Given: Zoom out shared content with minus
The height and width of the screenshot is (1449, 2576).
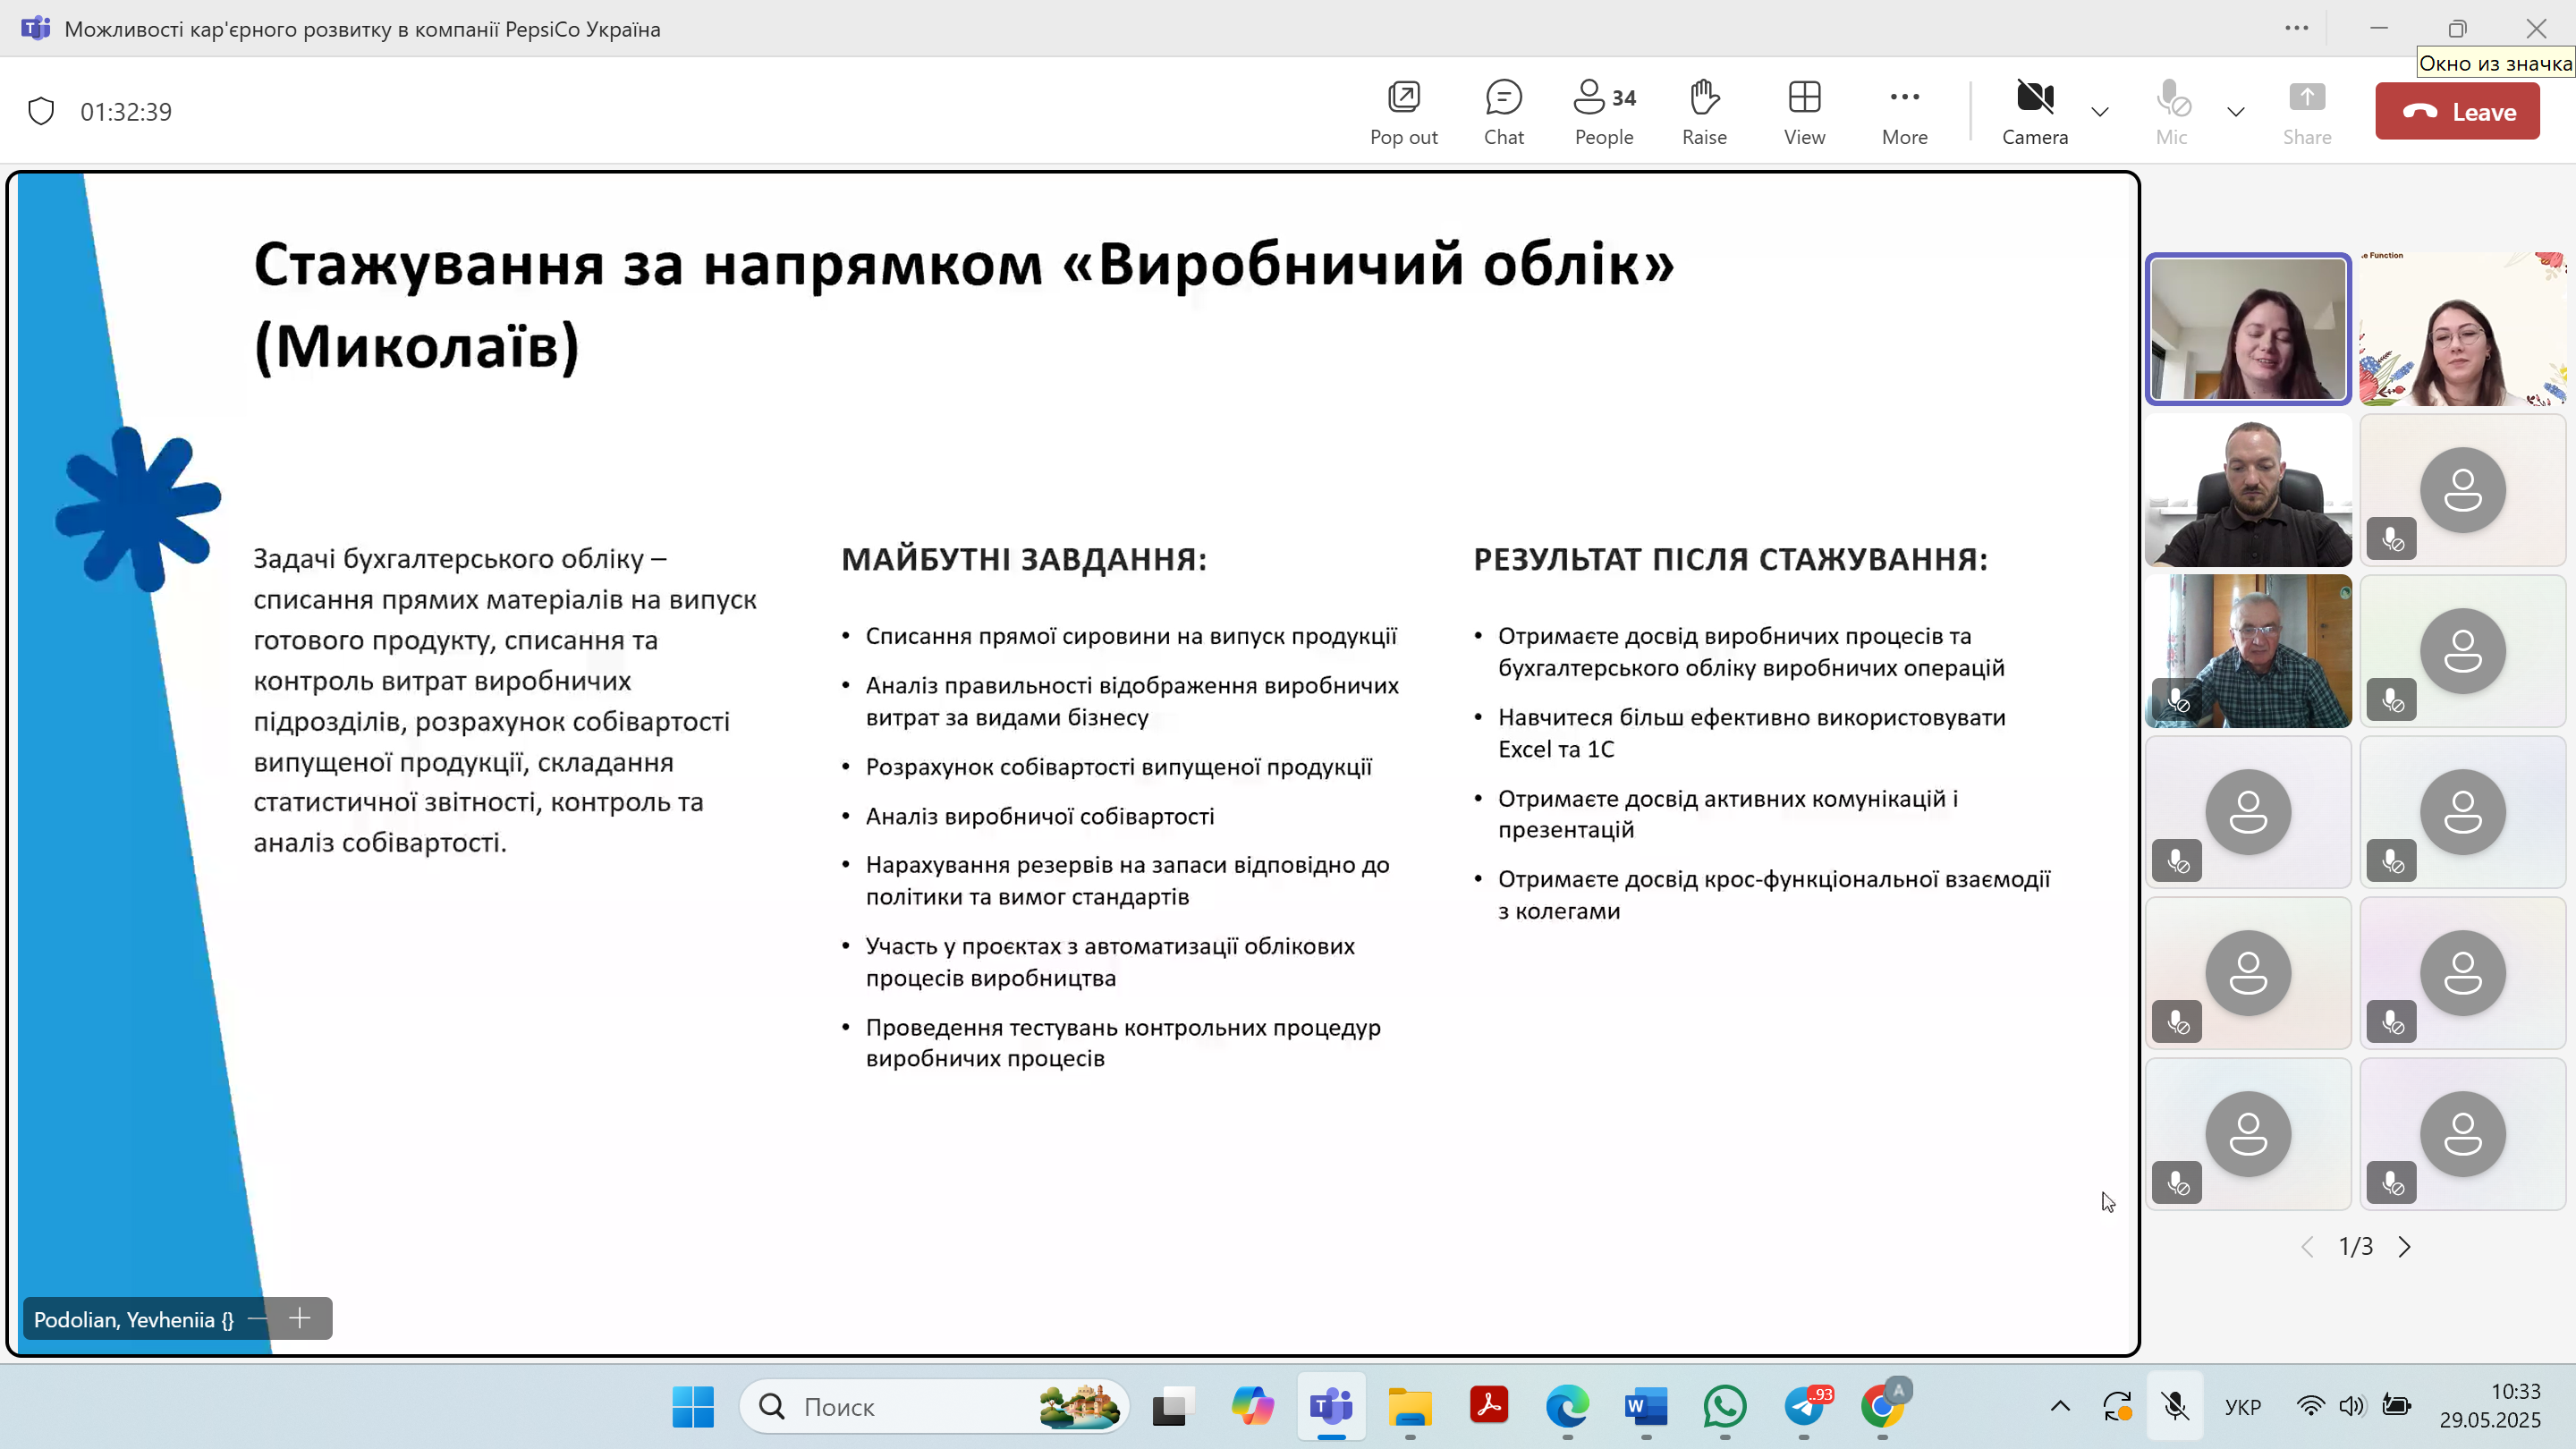Looking at the screenshot, I should (257, 1318).
